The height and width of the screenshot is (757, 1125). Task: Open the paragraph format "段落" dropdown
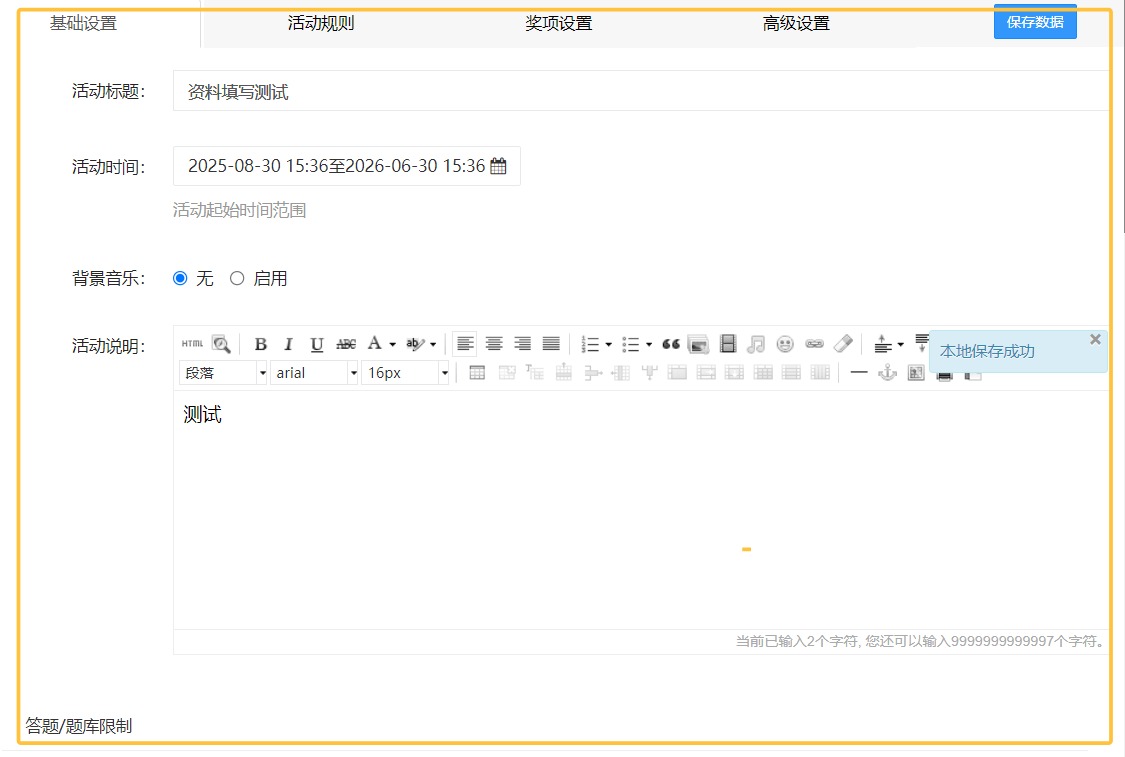[223, 373]
